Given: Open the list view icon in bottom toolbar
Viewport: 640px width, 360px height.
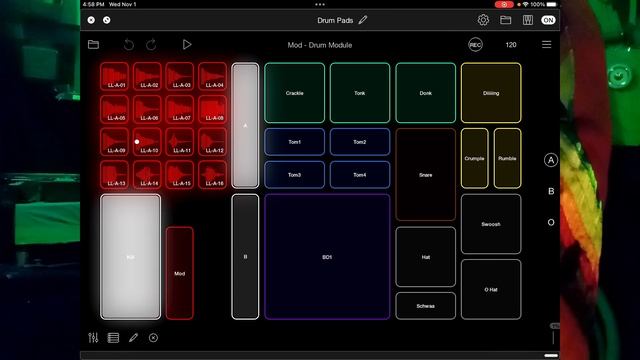Looking at the screenshot, I should click(x=113, y=338).
